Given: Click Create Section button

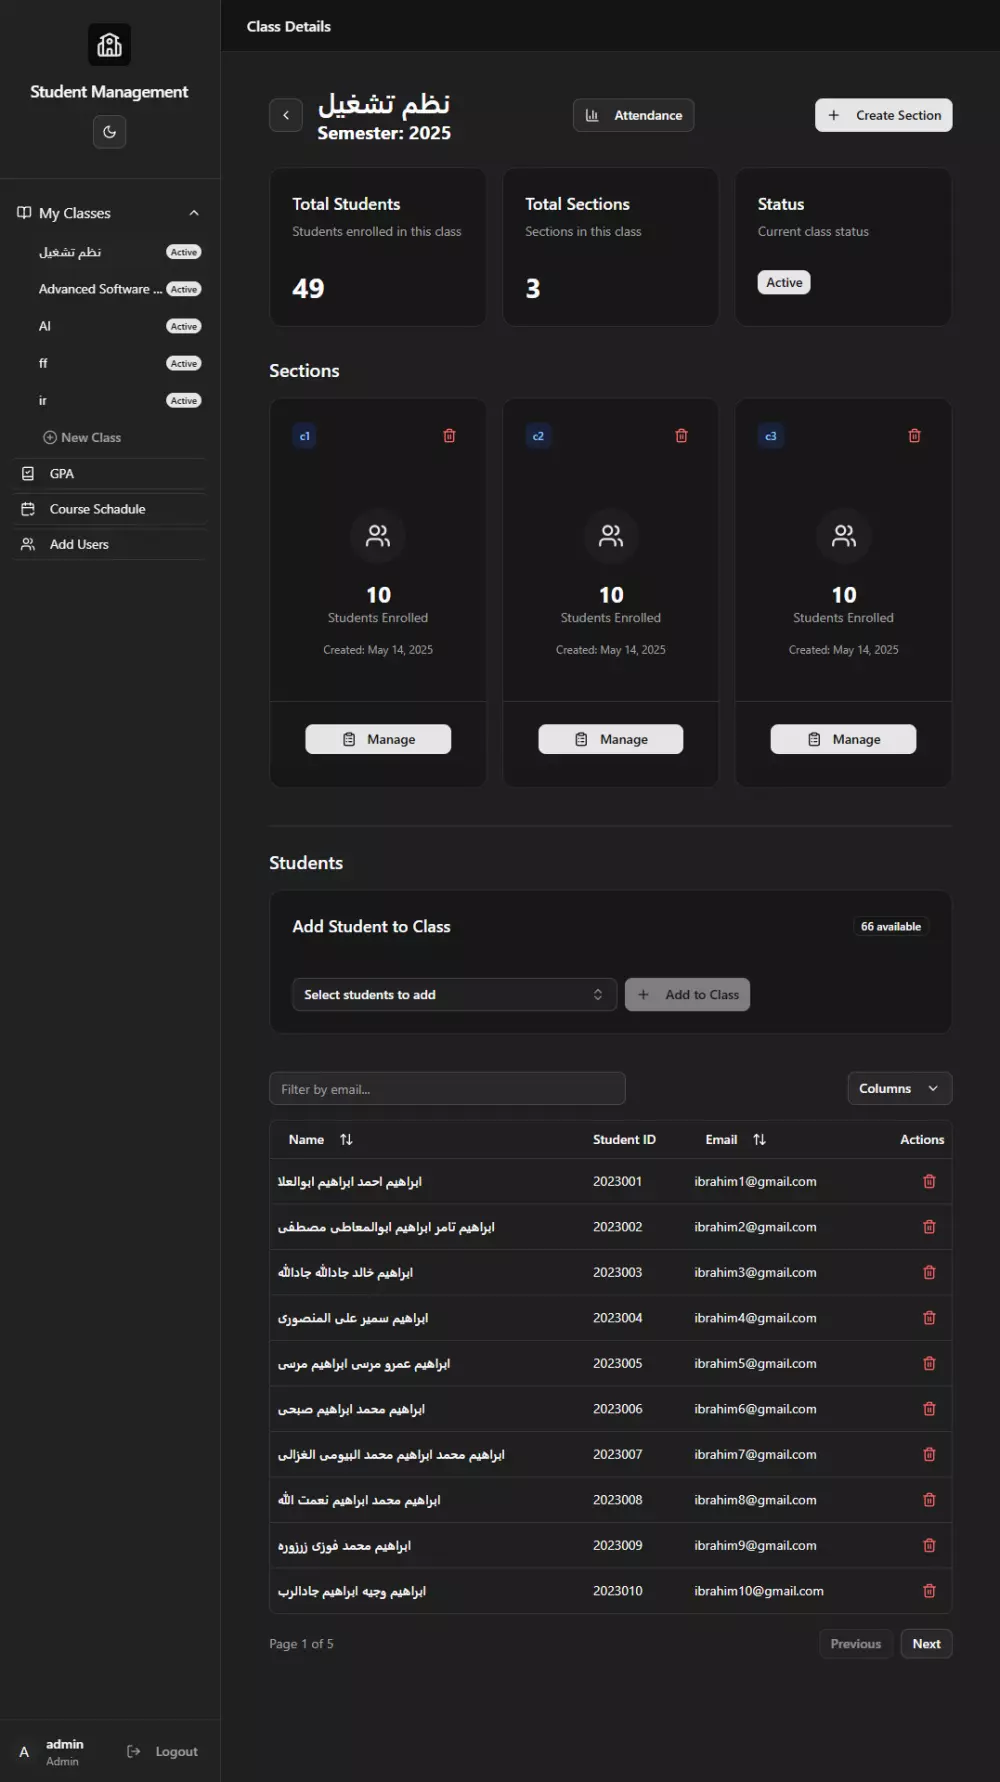Looking at the screenshot, I should pos(884,115).
